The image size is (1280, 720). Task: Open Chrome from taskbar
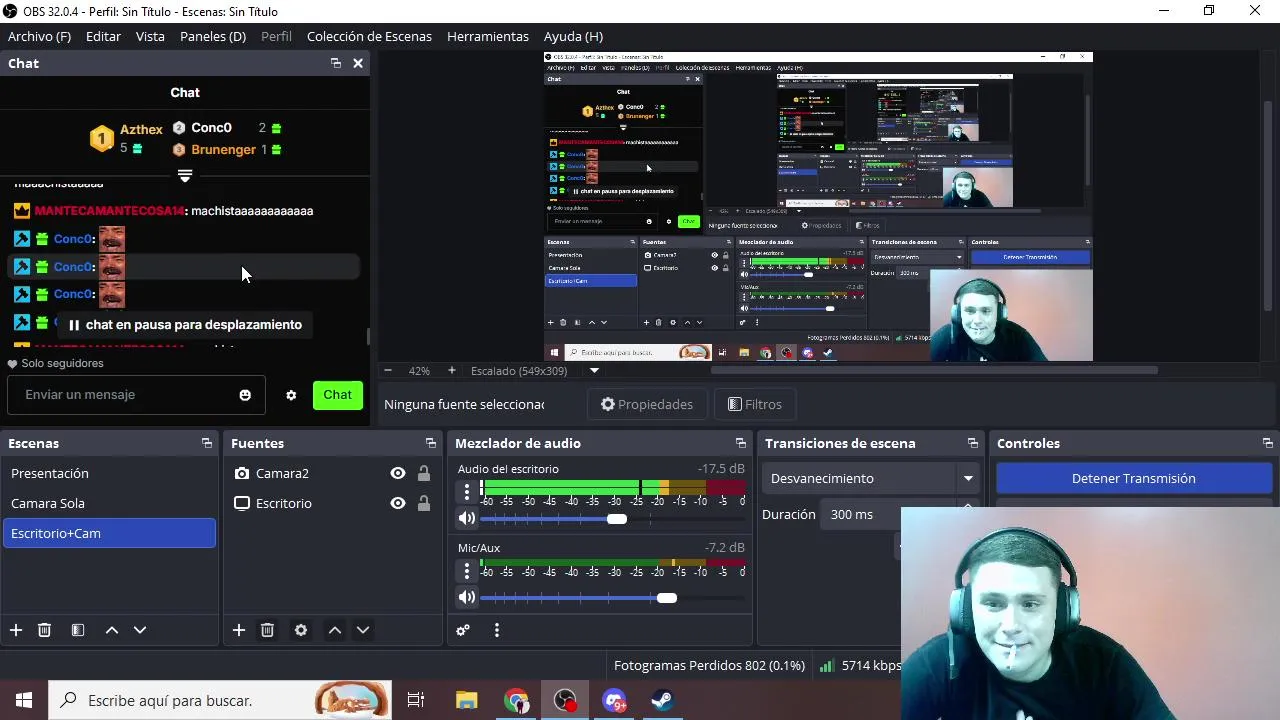(516, 700)
